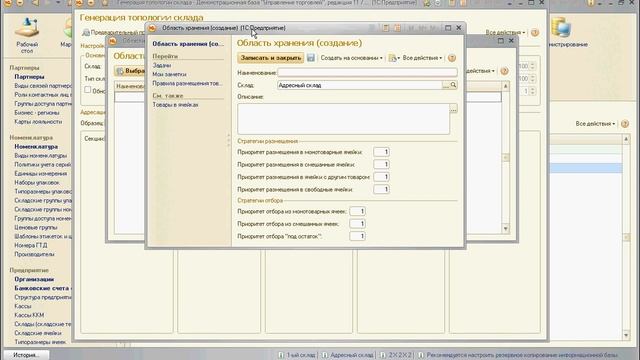Open the Задачи link in the navigation panel
Image resolution: width=640 pixels, height=360 pixels.
(162, 65)
